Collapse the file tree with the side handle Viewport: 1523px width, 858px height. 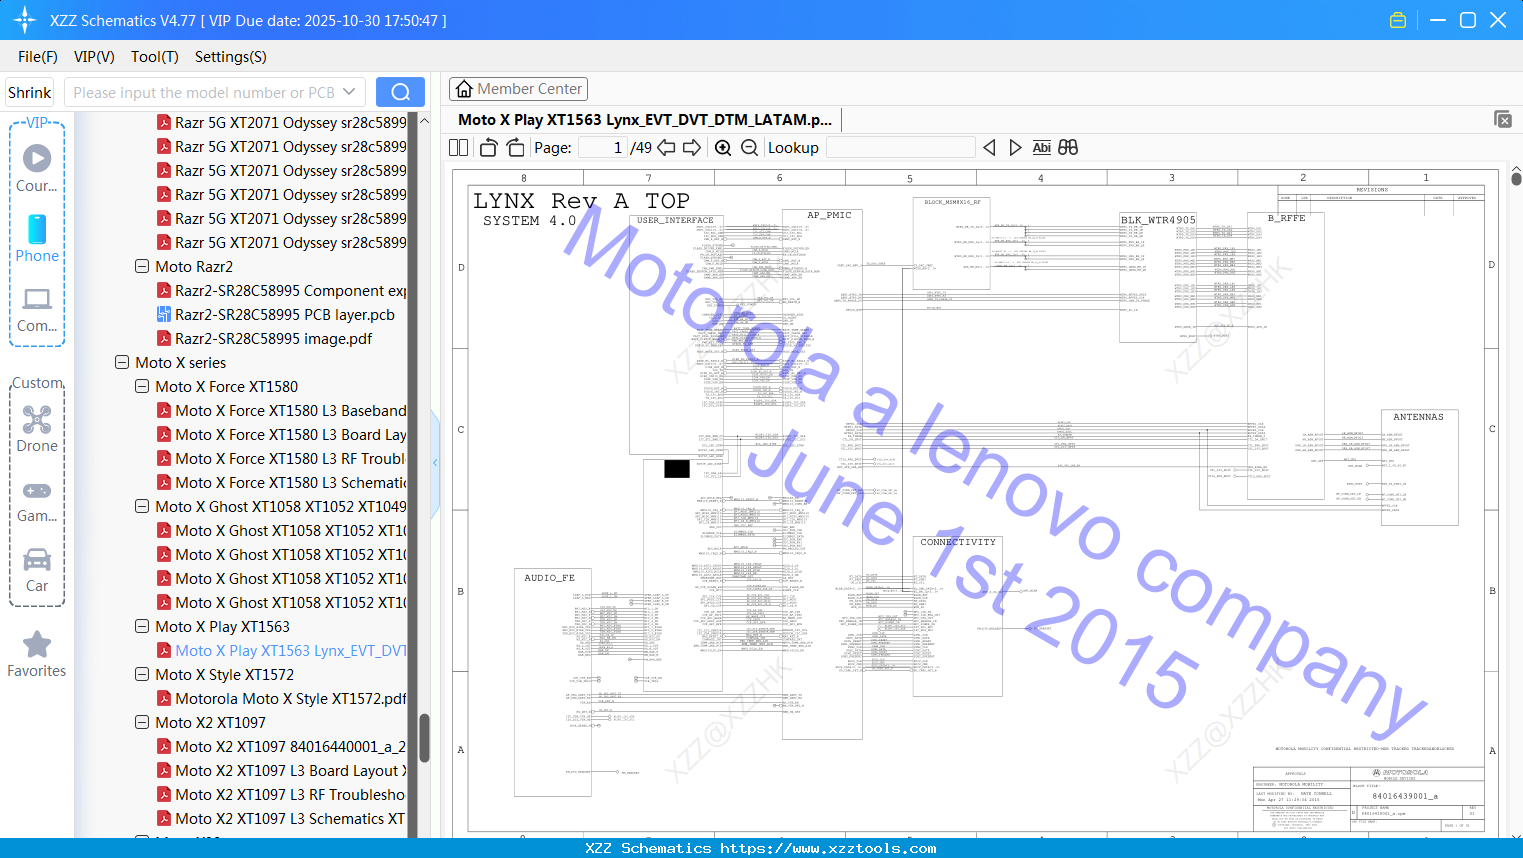point(435,463)
